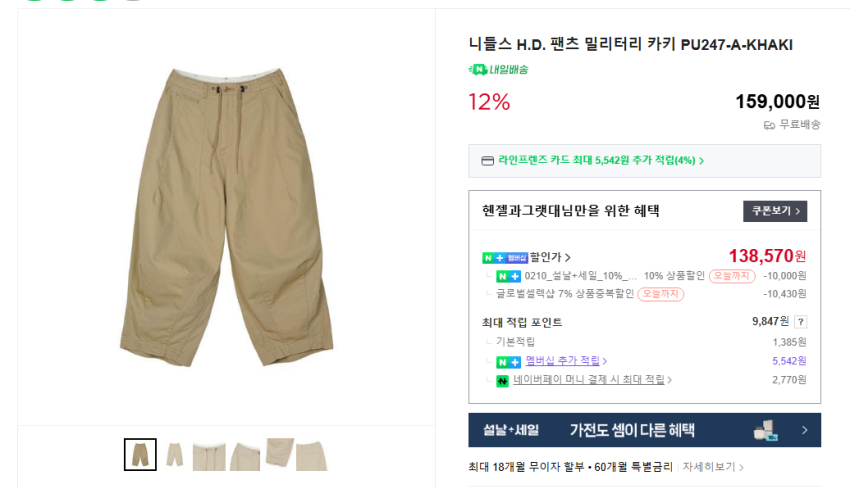
Task: Select the second light beige pants thumbnail
Action: pyautogui.click(x=175, y=454)
